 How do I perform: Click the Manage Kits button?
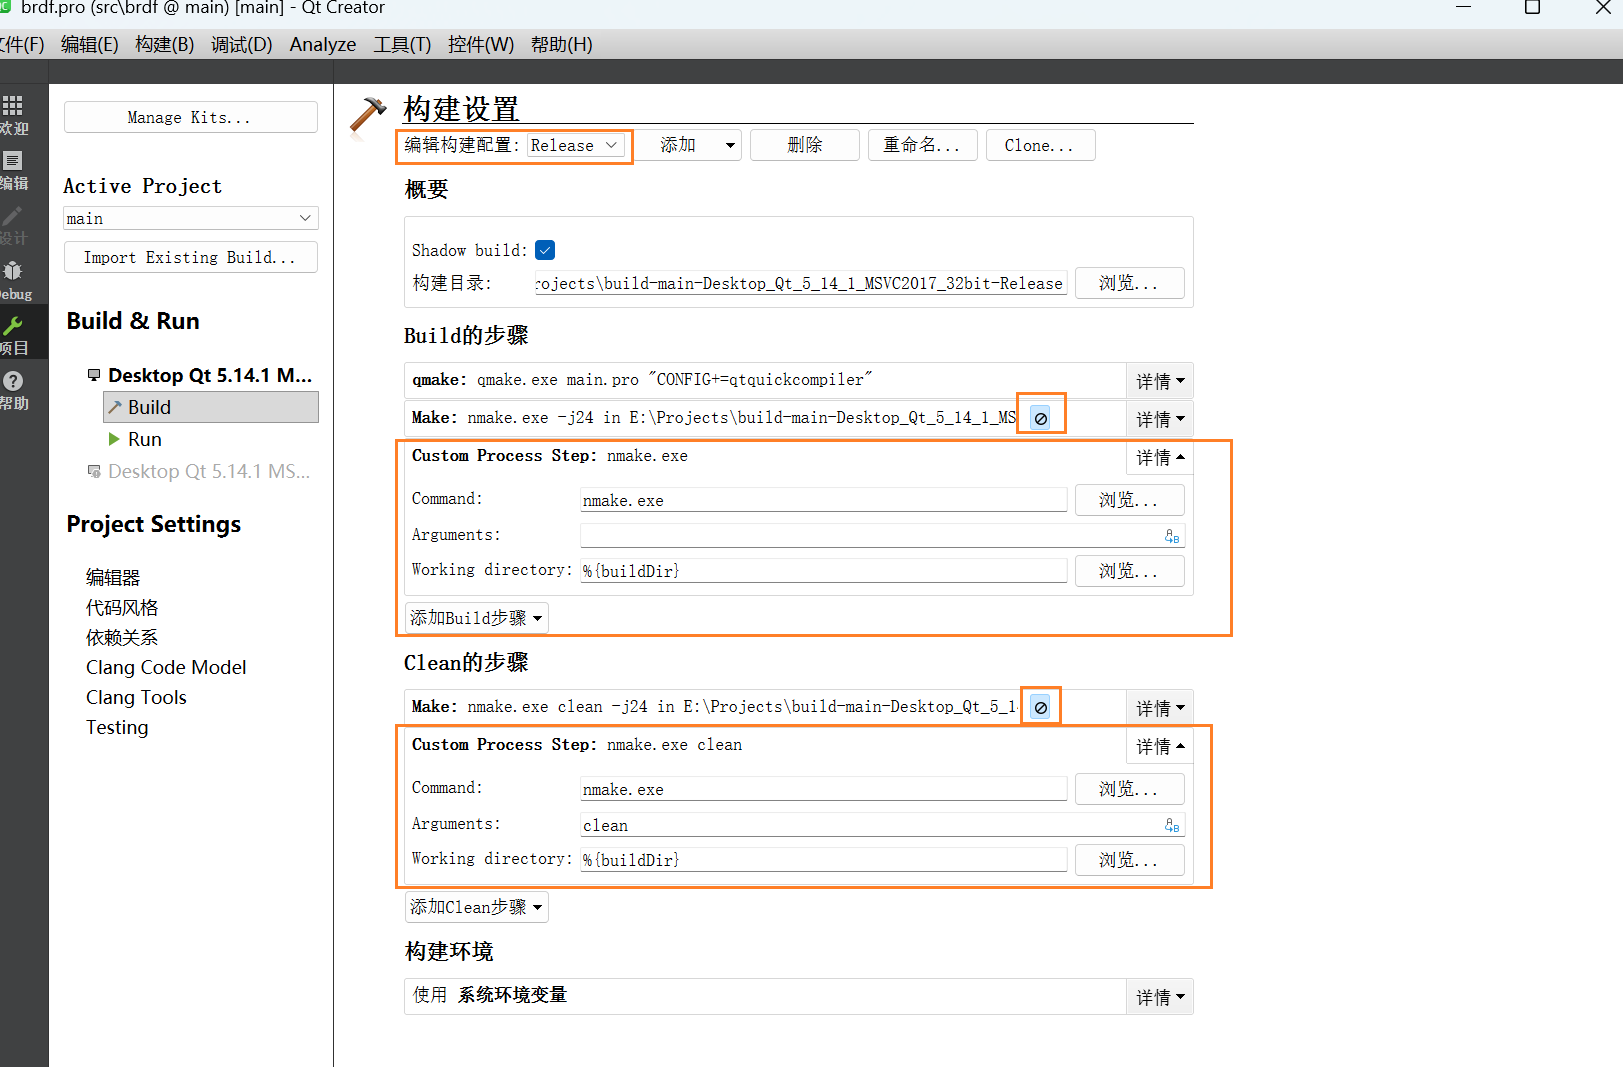[x=190, y=117]
